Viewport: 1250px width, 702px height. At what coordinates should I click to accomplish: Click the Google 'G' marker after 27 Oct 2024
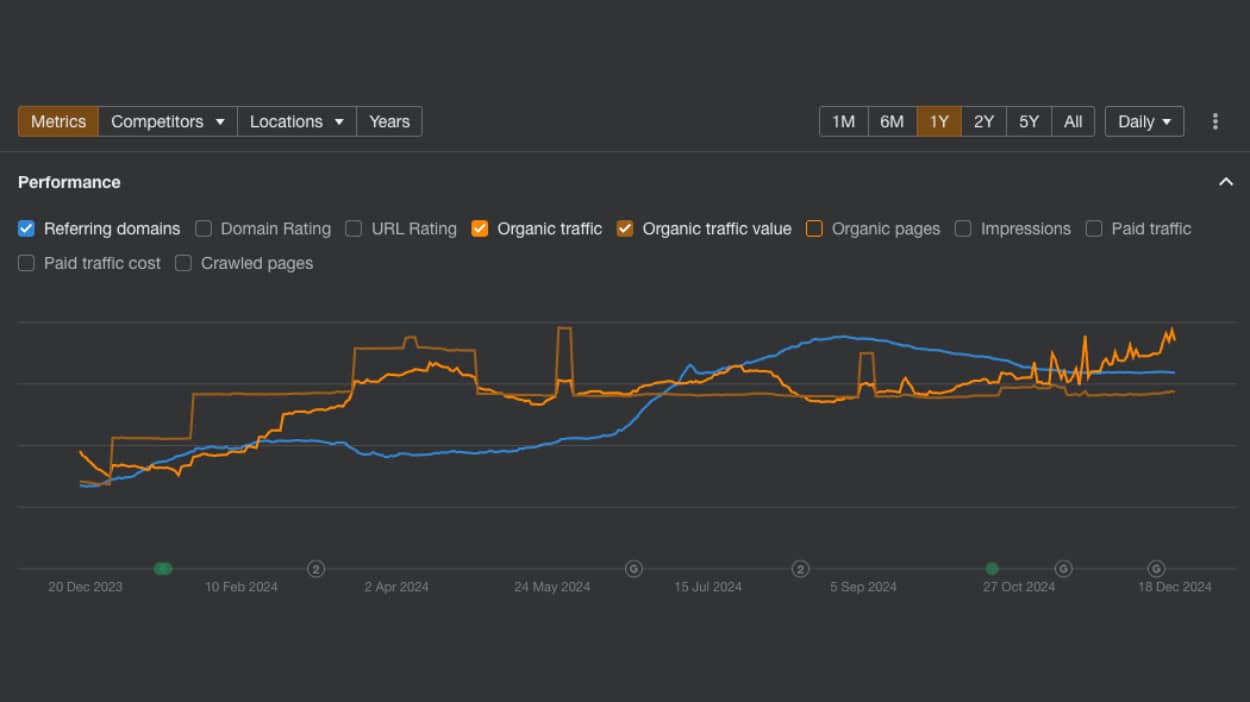click(1063, 569)
